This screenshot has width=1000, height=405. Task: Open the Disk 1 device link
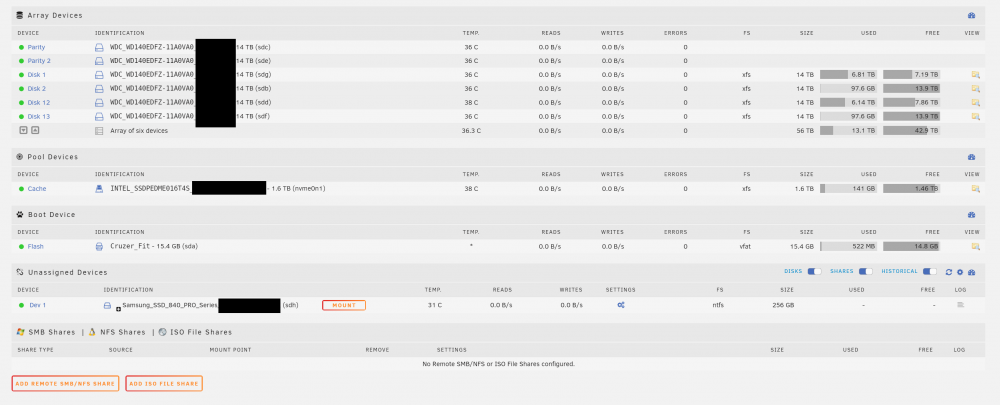[x=36, y=75]
